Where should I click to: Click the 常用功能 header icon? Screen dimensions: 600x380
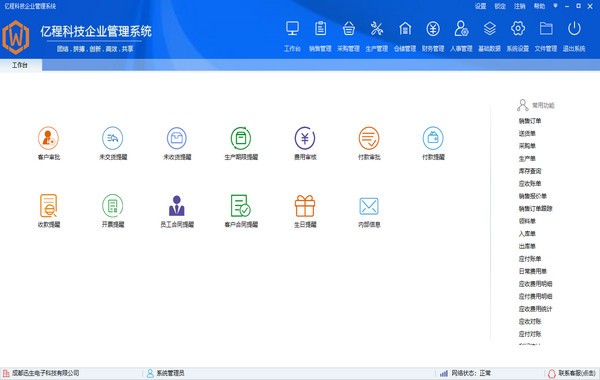(522, 105)
